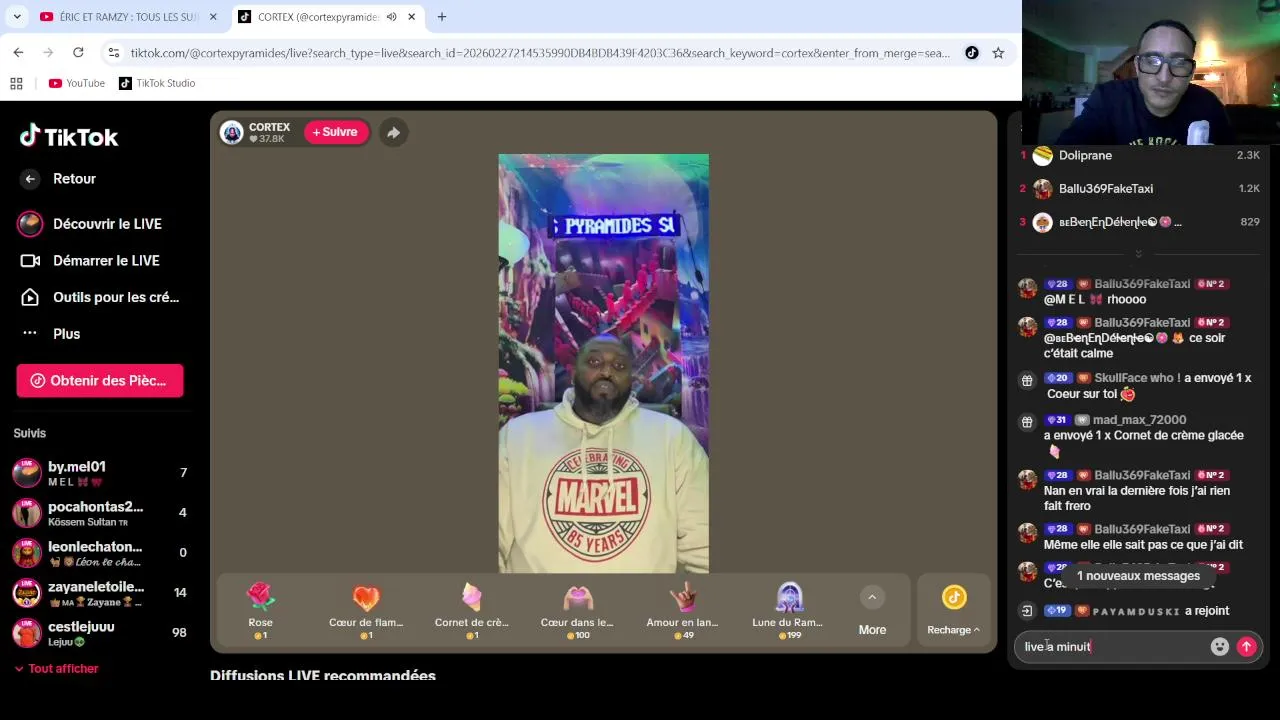
Task: Open zayaneletoile followed live
Action: [x=100, y=593]
